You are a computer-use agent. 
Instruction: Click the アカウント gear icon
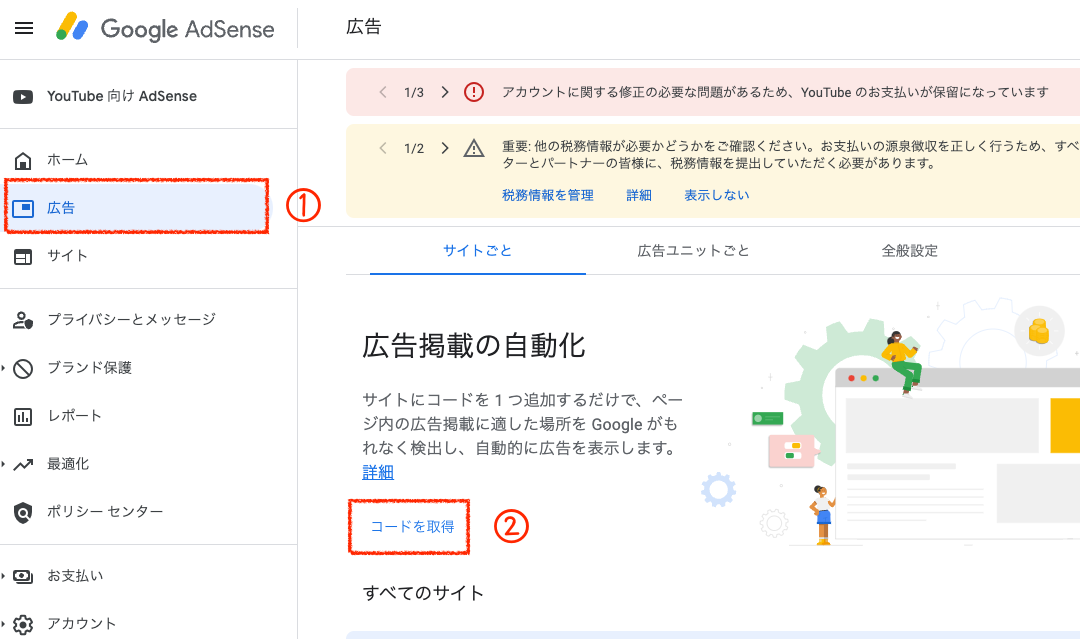pyautogui.click(x=23, y=625)
